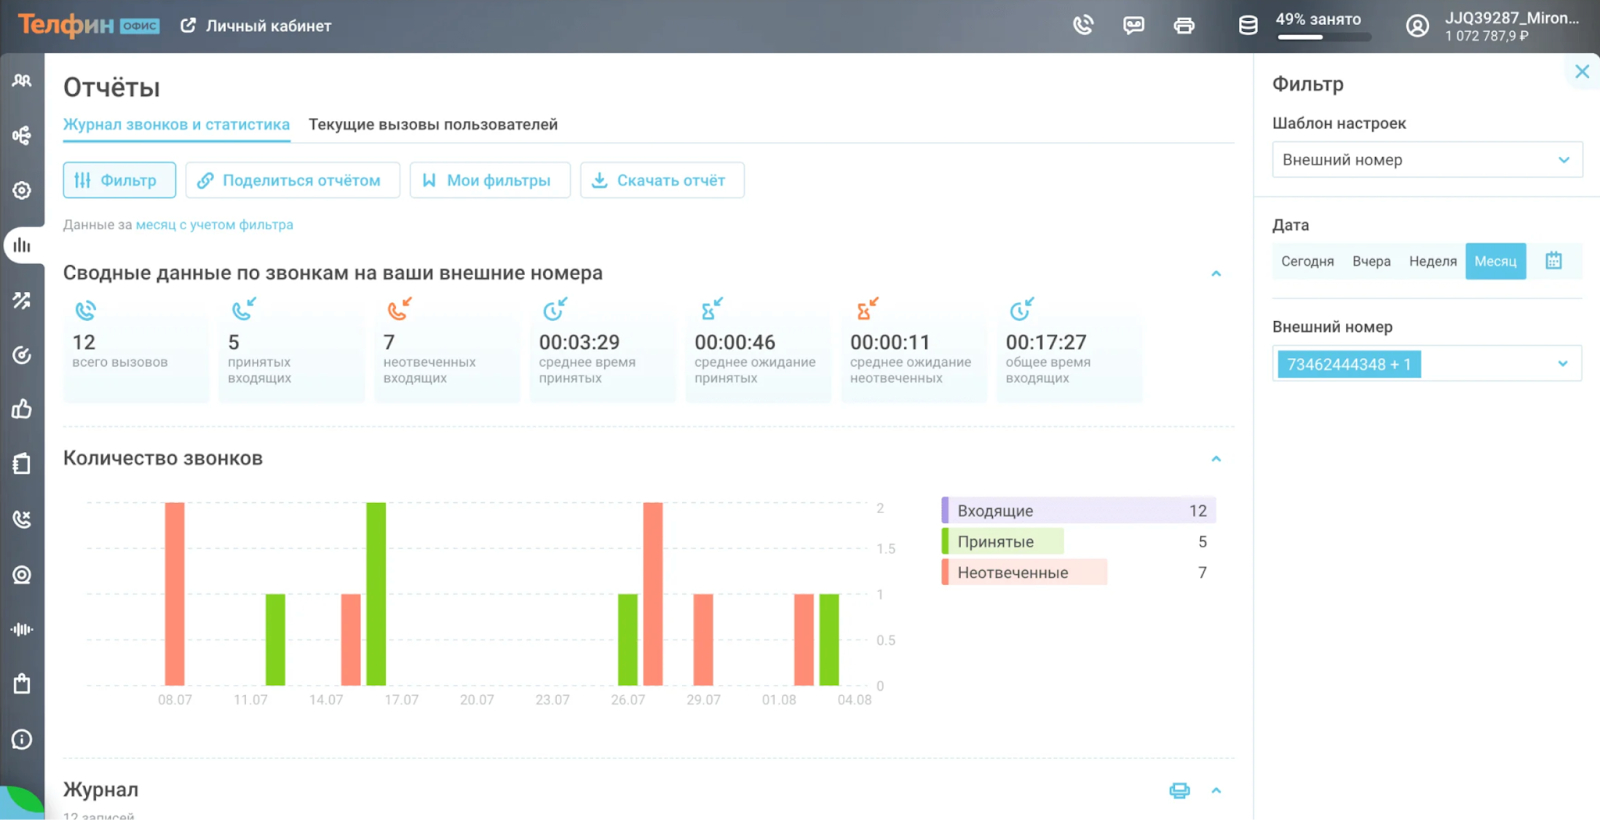Print the journal using printer icon
The height and width of the screenshot is (820, 1600).
1179,791
